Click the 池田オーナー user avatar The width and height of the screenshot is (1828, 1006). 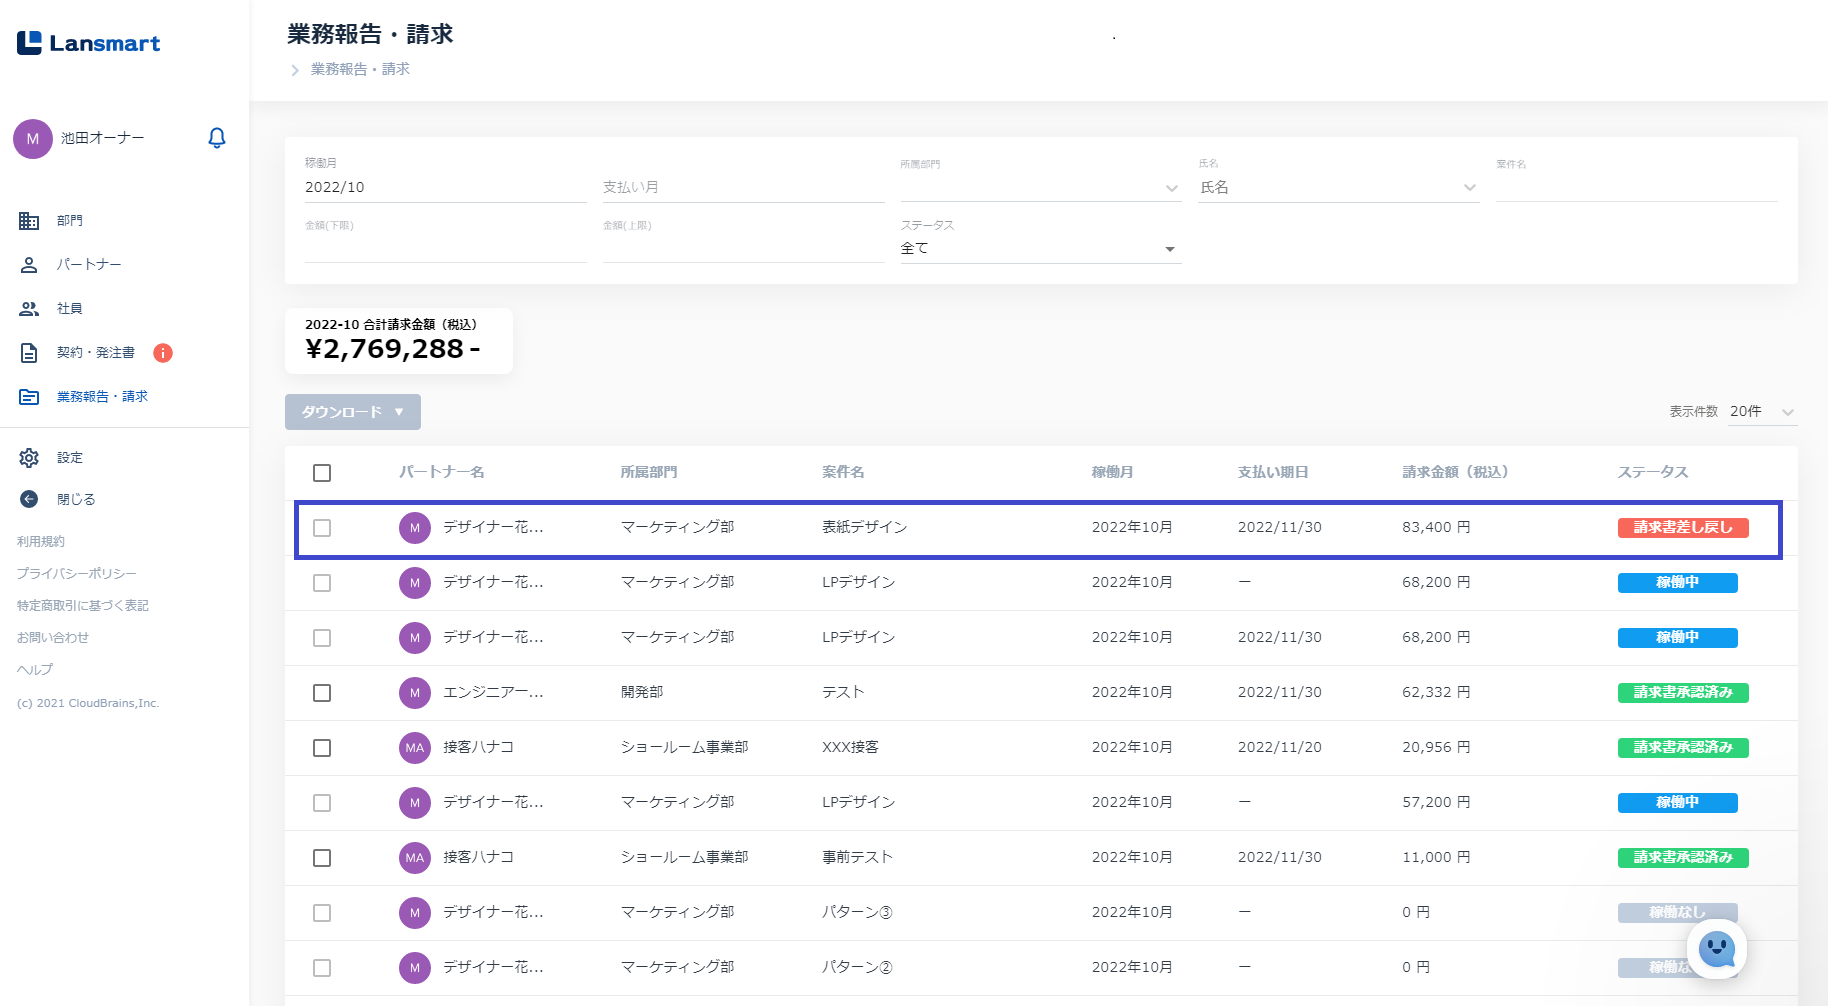33,139
